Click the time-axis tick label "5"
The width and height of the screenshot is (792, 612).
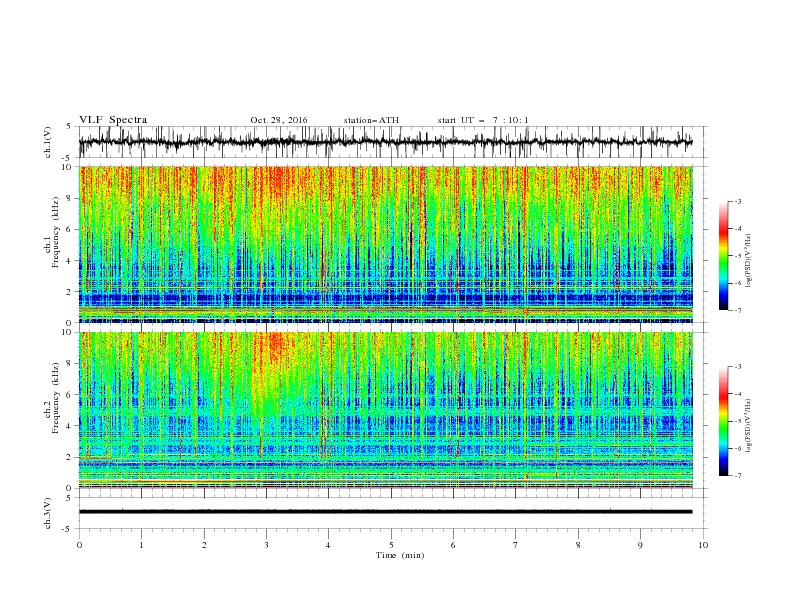pyautogui.click(x=391, y=545)
